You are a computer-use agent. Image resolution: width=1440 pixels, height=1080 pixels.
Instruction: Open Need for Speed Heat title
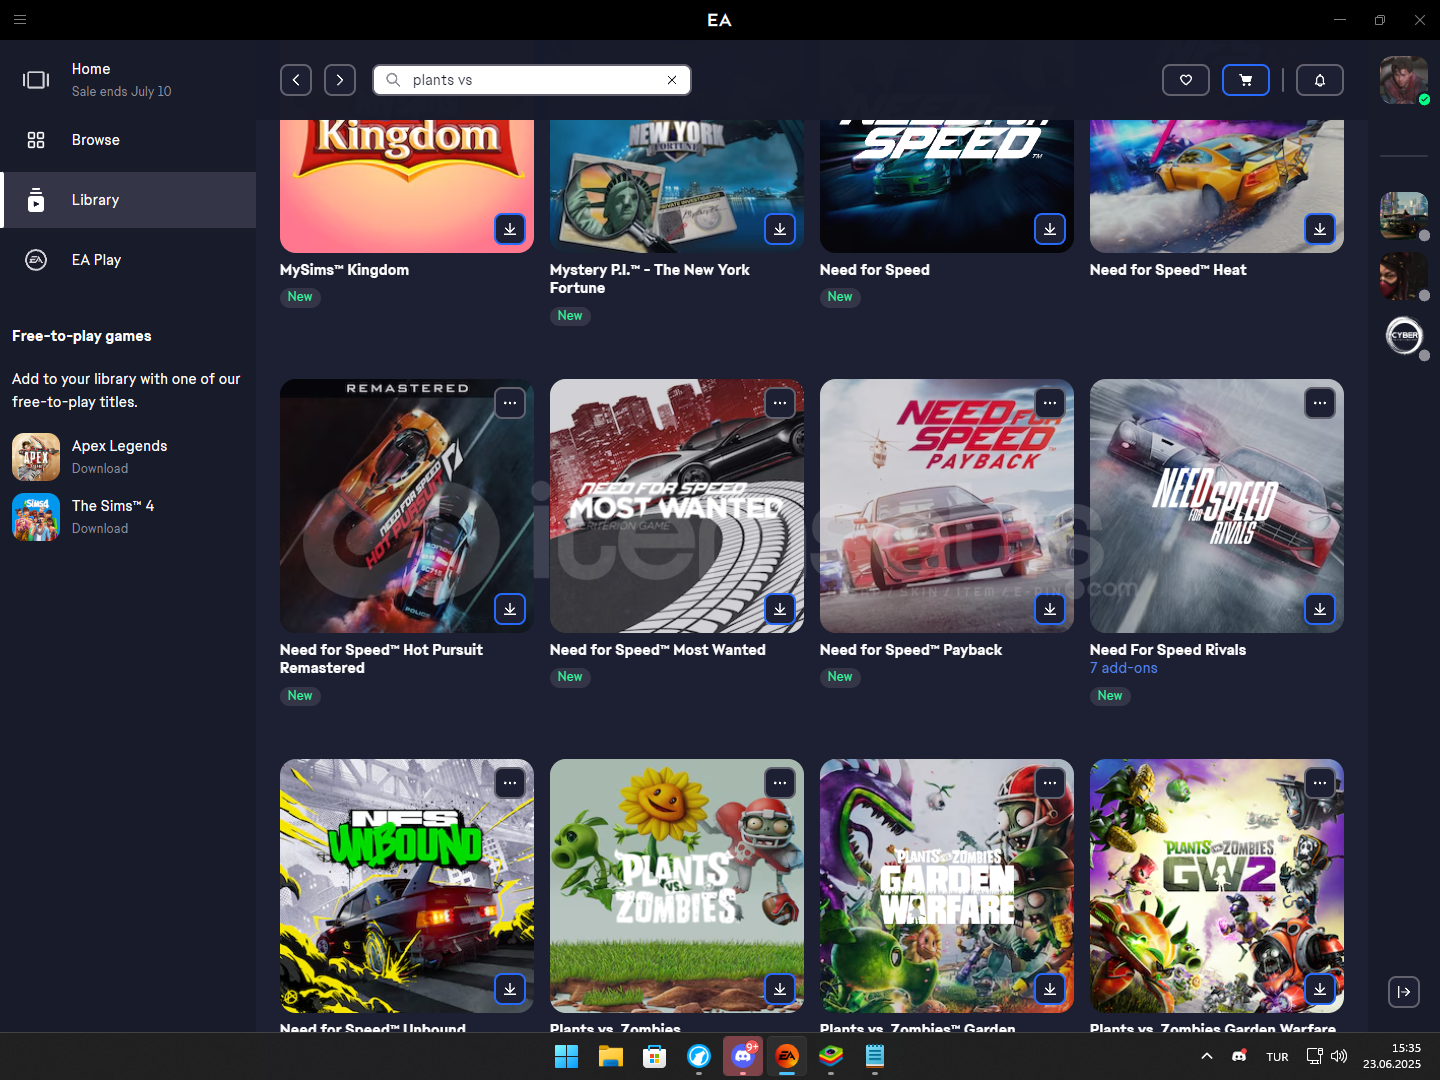click(x=1168, y=270)
